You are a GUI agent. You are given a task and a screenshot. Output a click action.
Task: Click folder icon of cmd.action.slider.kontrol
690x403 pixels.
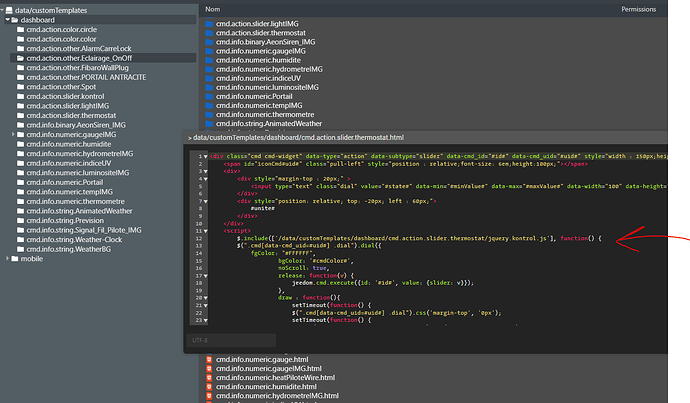tap(20, 96)
